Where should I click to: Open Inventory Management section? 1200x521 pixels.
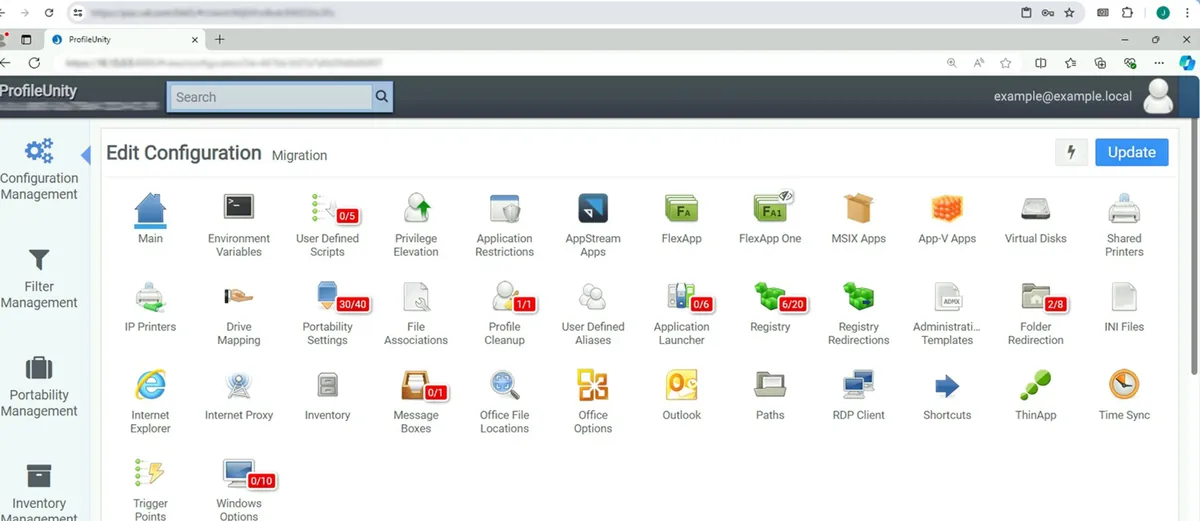point(39,491)
